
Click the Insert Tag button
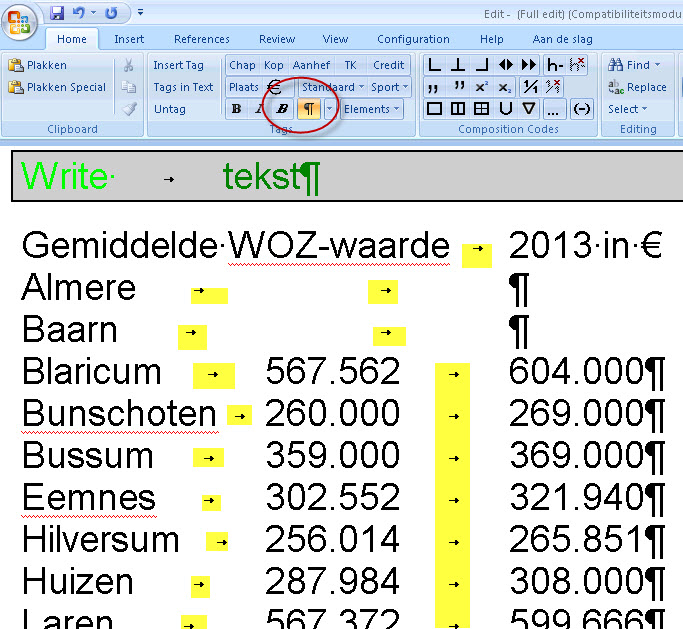coord(178,65)
